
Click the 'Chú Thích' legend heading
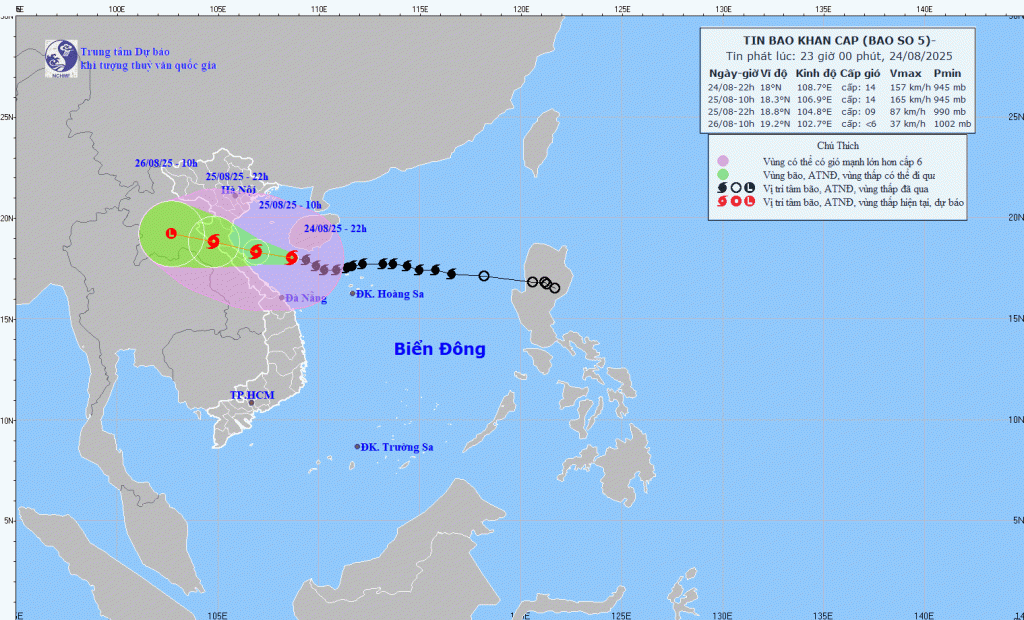coord(838,146)
